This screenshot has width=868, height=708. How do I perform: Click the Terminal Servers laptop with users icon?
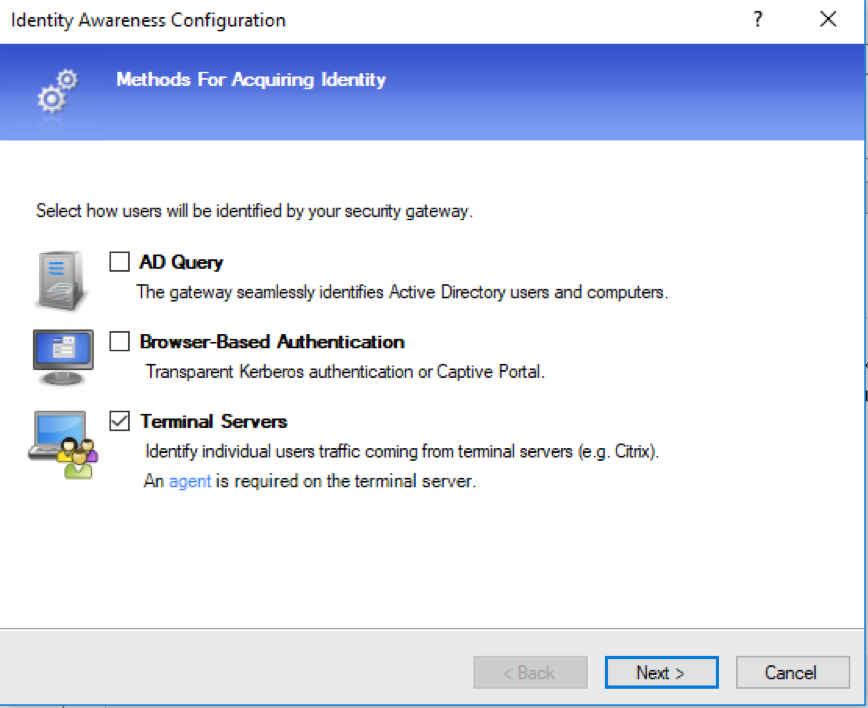[x=63, y=445]
